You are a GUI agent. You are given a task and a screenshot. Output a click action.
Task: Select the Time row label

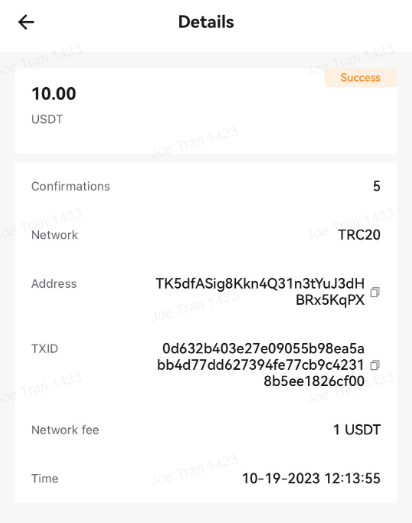45,479
